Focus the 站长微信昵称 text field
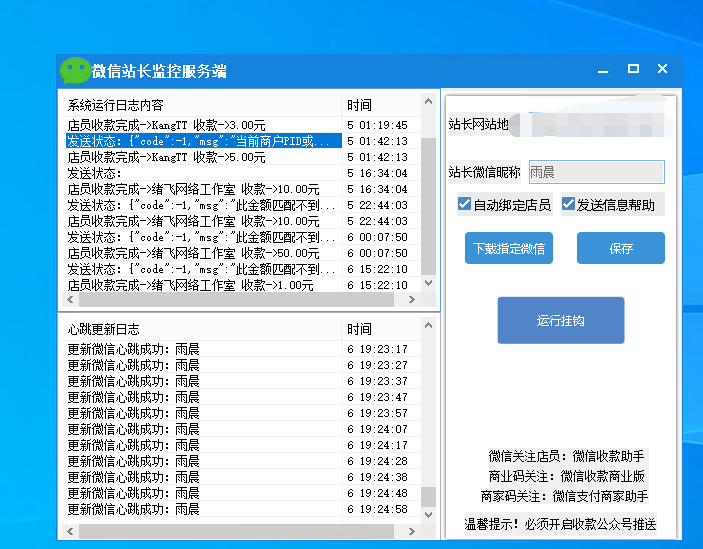 (595, 172)
